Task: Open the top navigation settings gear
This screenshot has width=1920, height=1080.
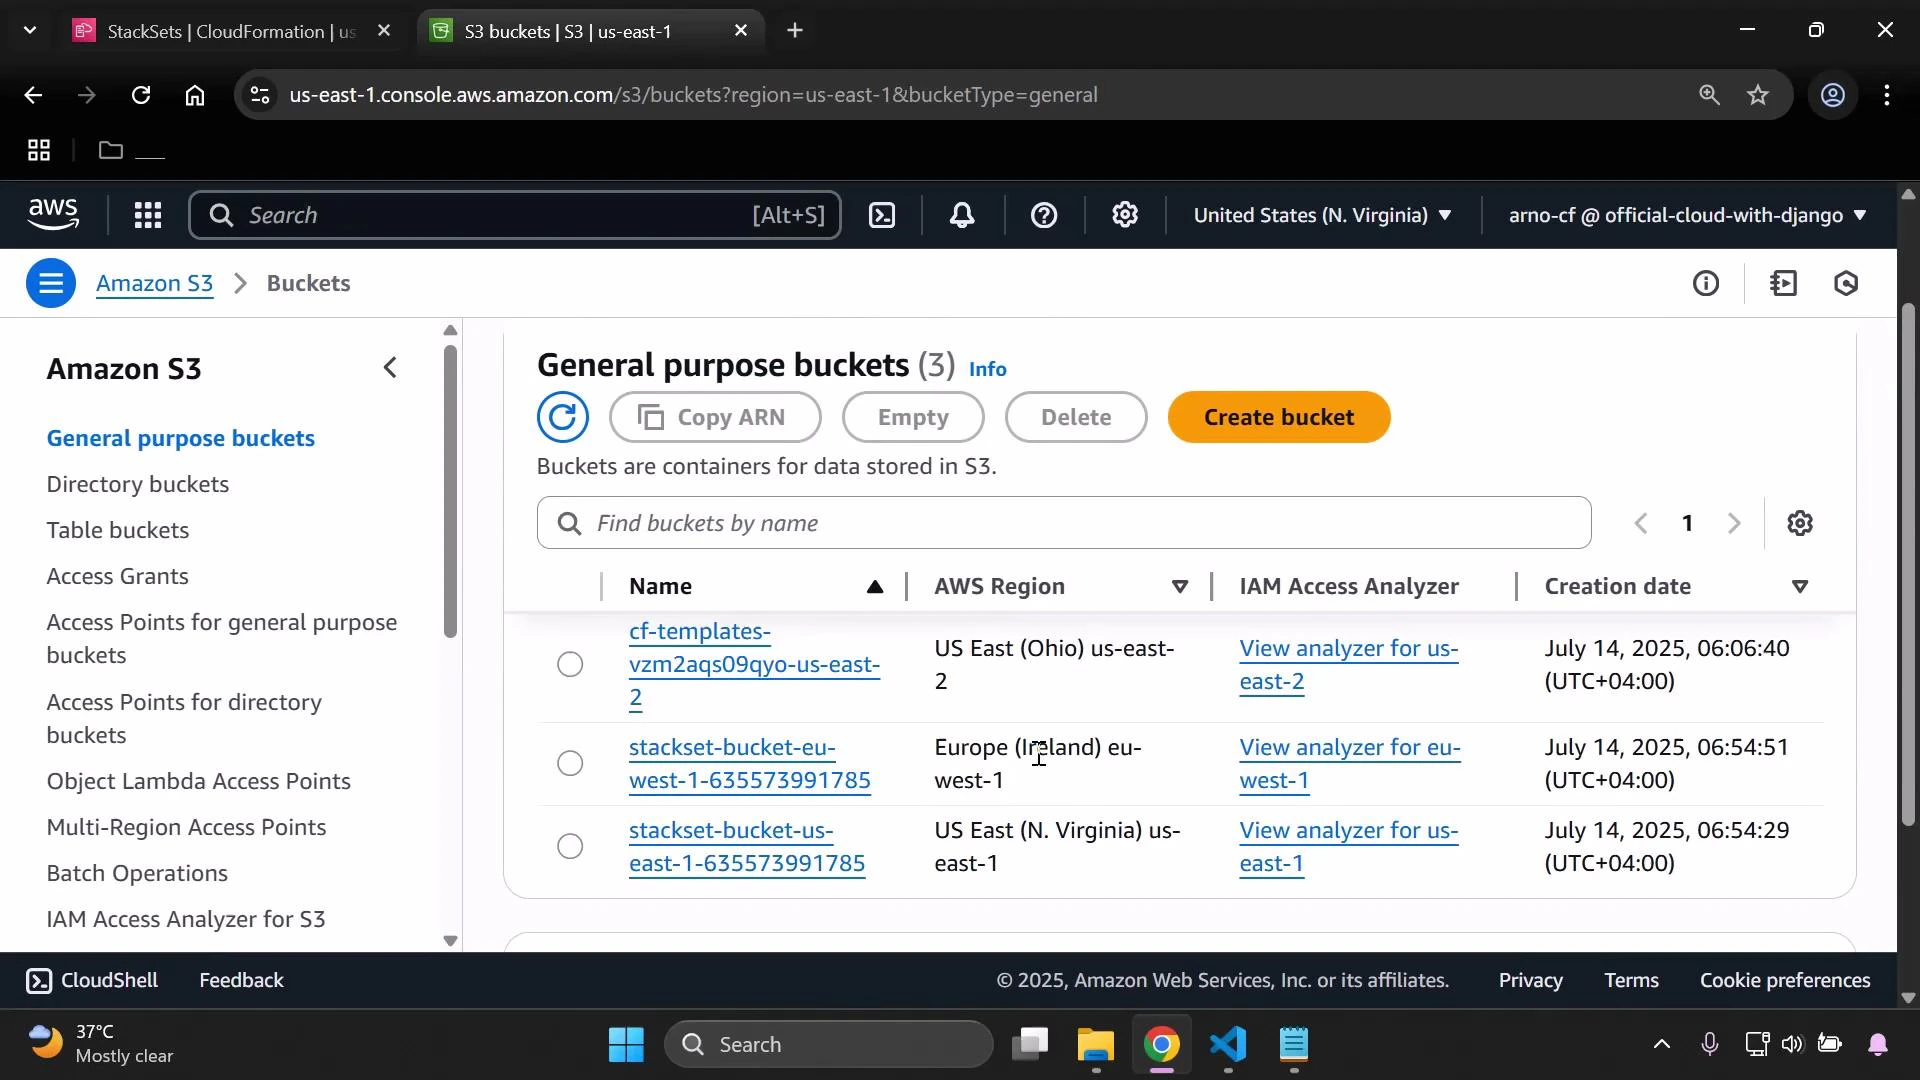Action: point(1125,215)
